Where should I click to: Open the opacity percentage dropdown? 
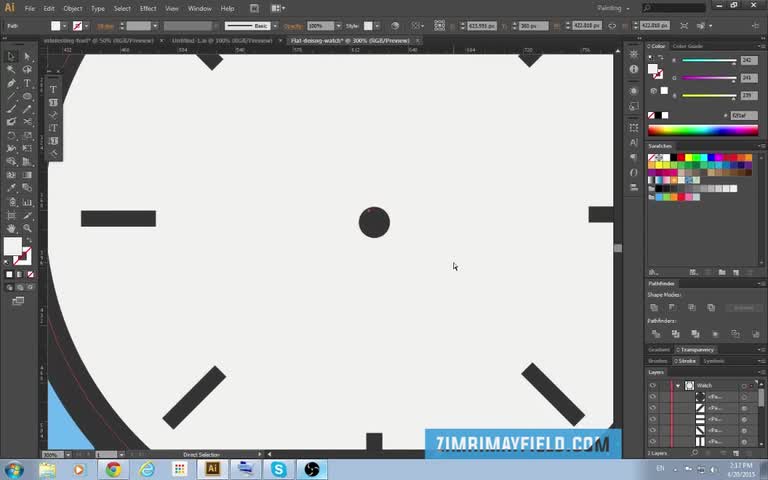click(x=338, y=26)
